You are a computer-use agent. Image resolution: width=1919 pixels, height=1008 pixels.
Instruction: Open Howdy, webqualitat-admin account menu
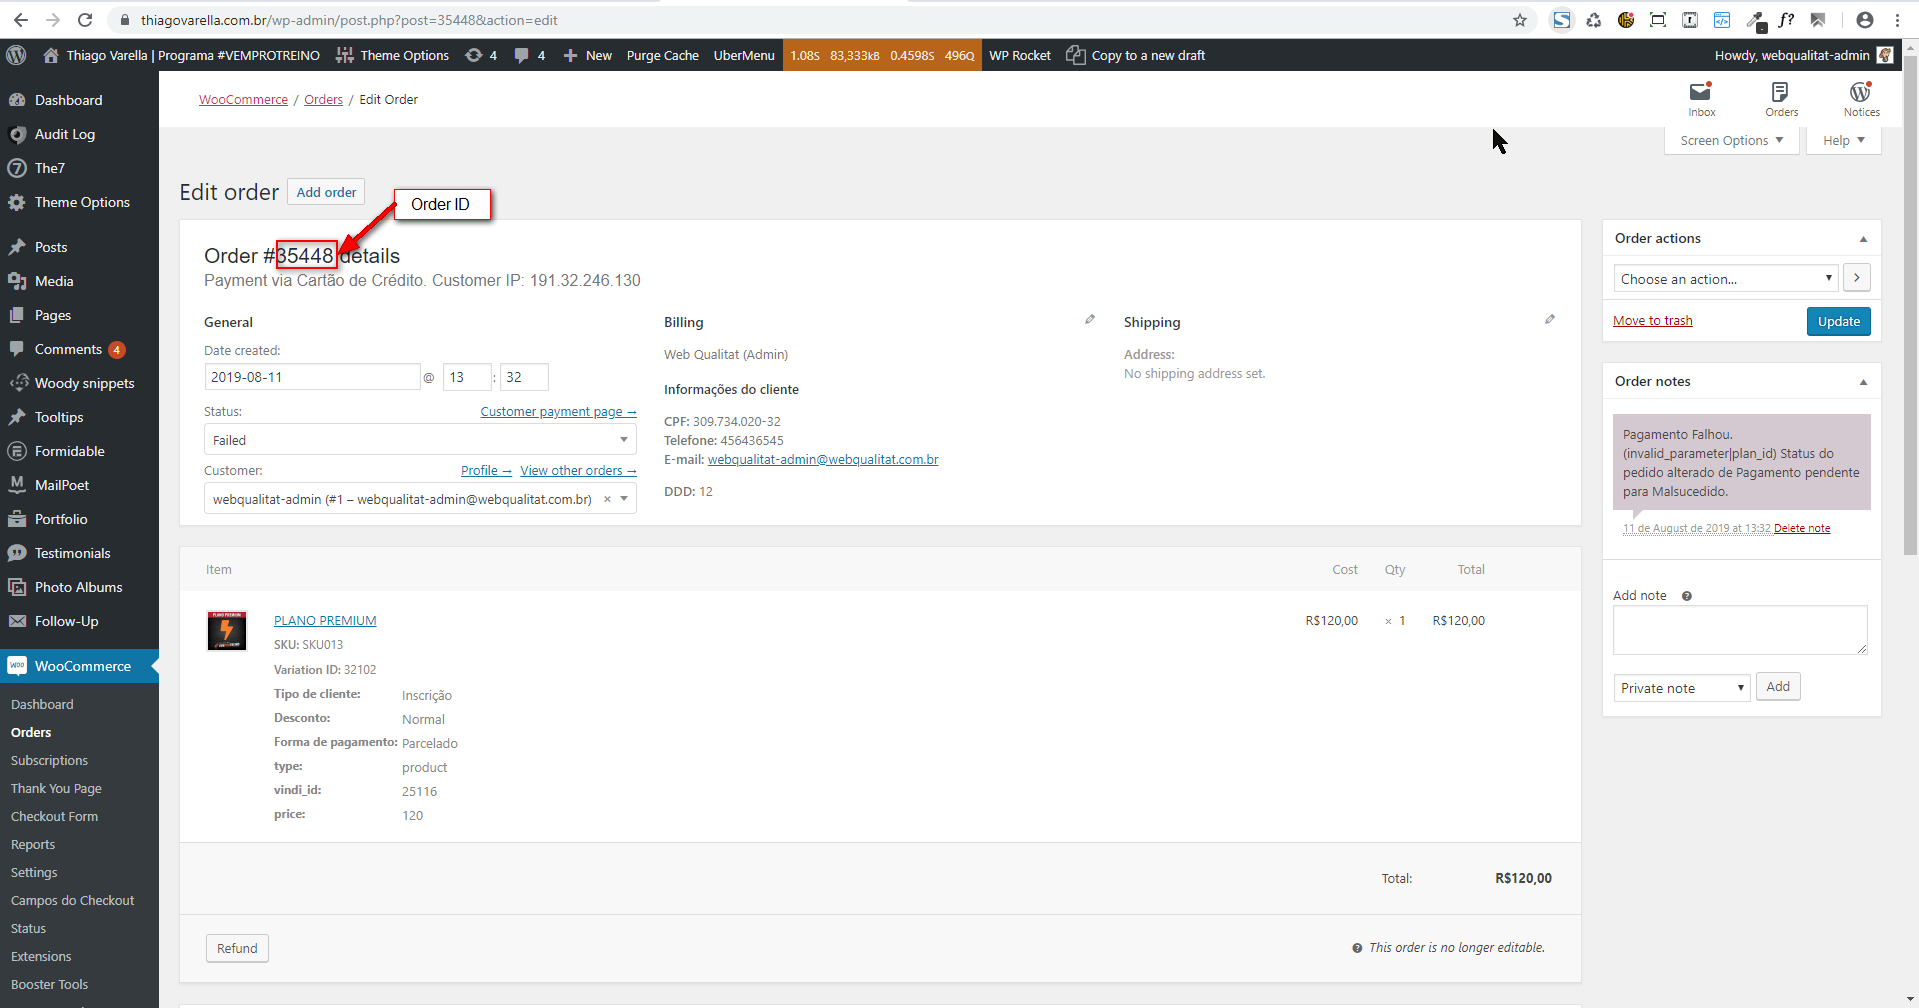1803,55
